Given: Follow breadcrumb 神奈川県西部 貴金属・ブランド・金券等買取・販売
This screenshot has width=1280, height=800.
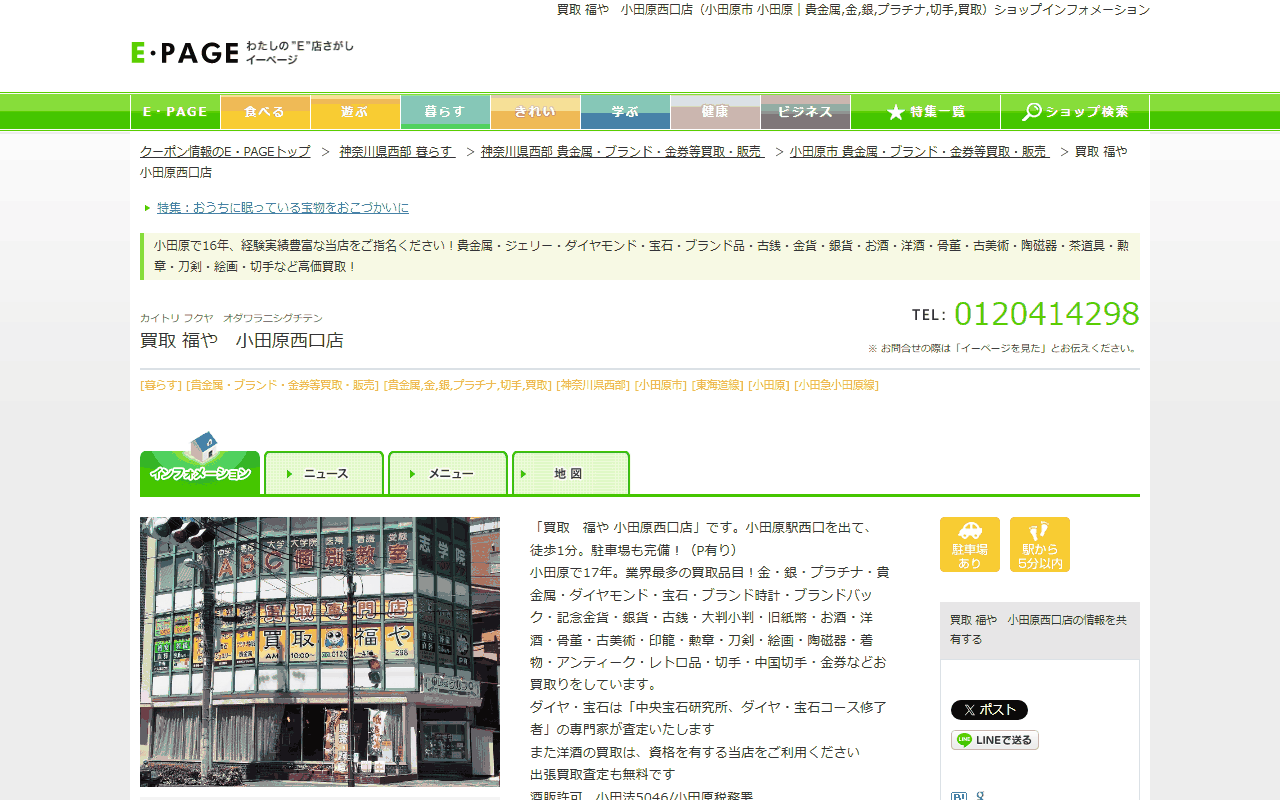Looking at the screenshot, I should tap(623, 152).
